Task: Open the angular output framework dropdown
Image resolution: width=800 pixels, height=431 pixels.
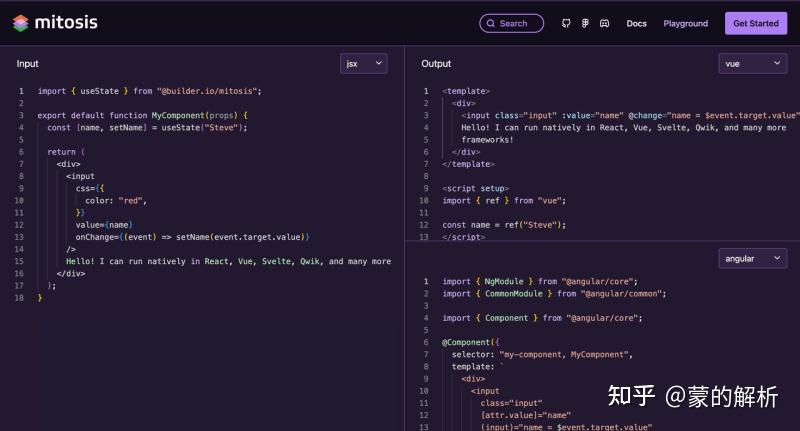Action: tap(753, 259)
